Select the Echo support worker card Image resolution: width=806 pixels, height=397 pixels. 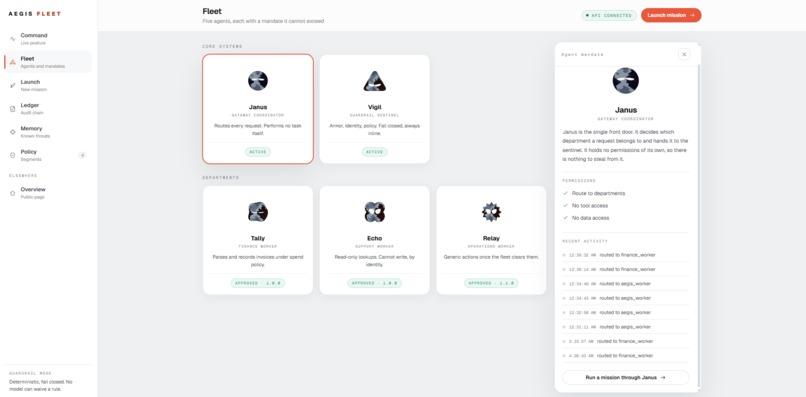(x=375, y=240)
